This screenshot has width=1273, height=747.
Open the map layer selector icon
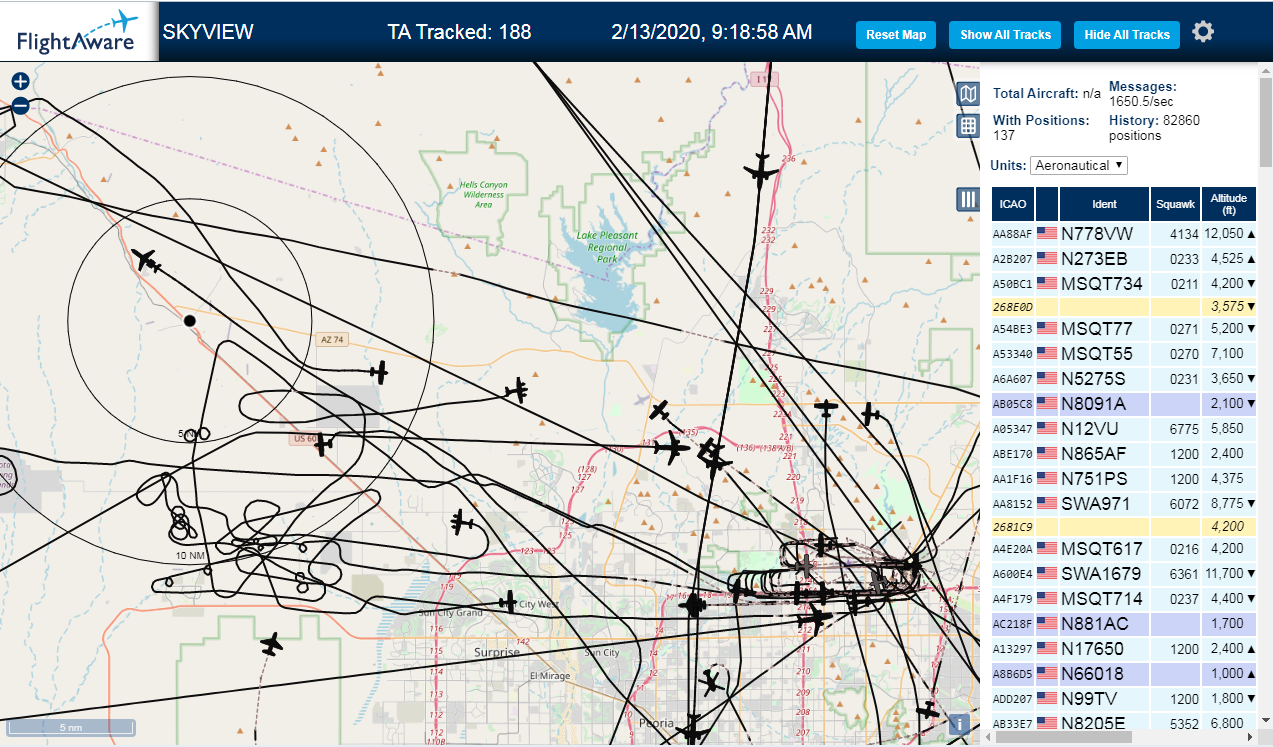(967, 94)
